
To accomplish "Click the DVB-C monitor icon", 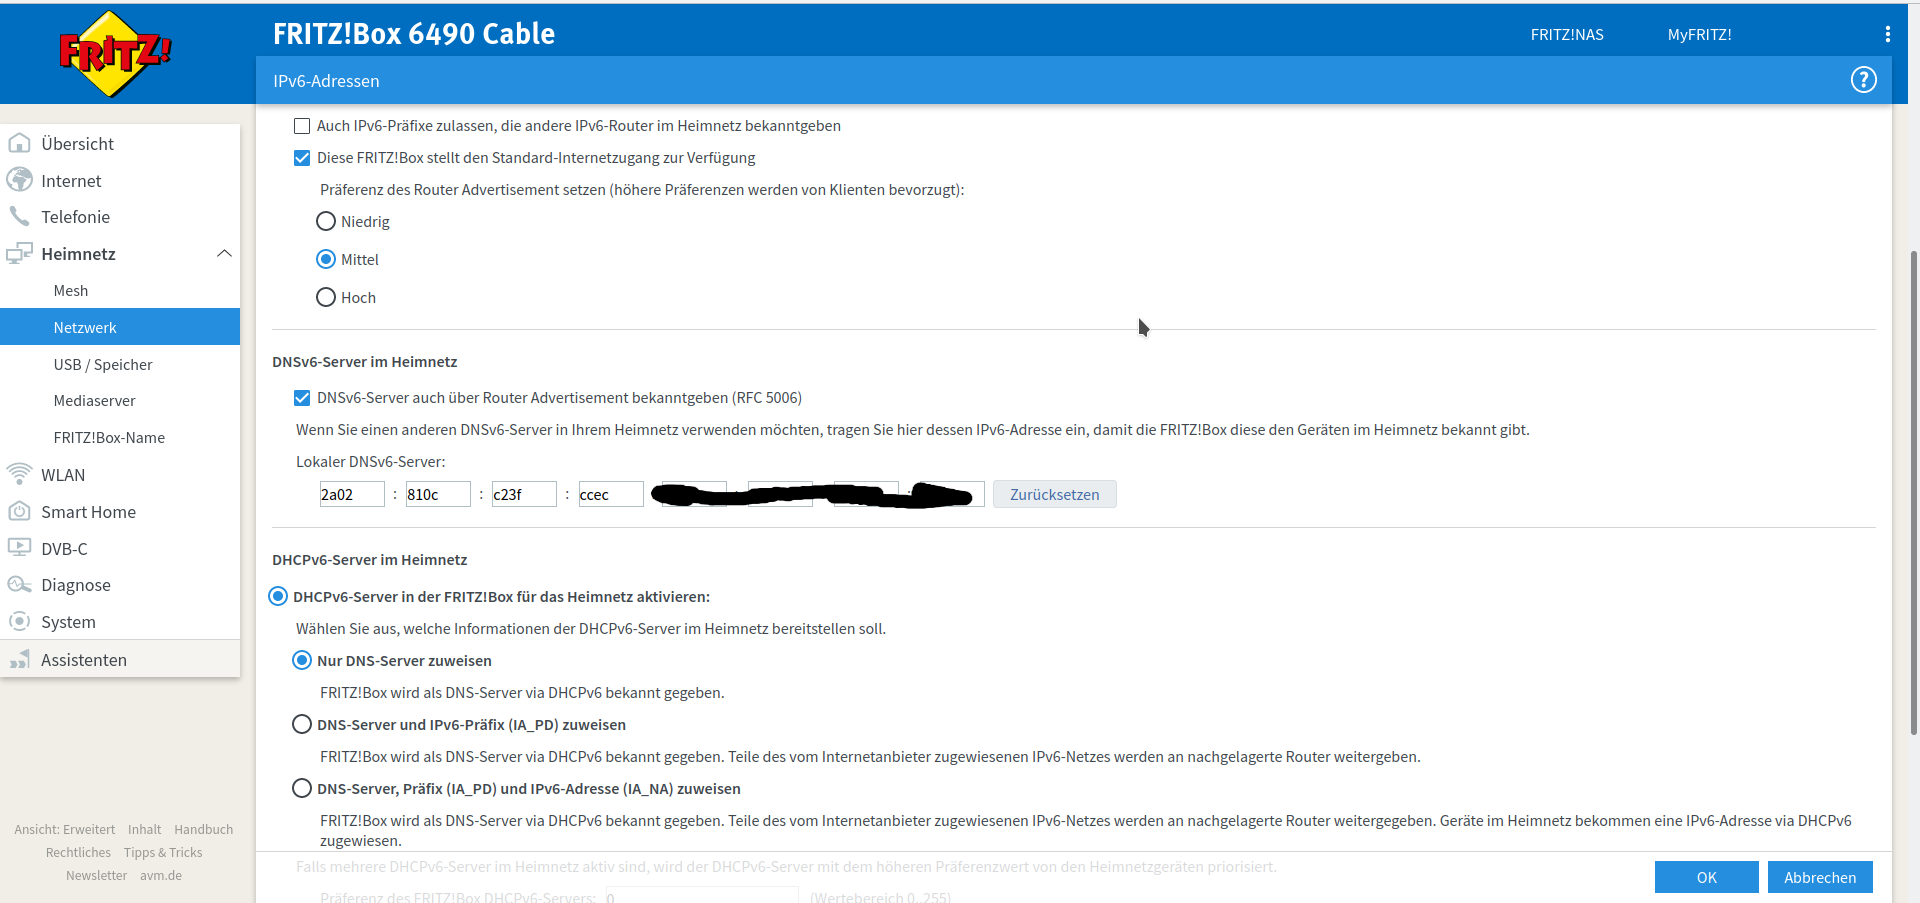I will [x=19, y=548].
